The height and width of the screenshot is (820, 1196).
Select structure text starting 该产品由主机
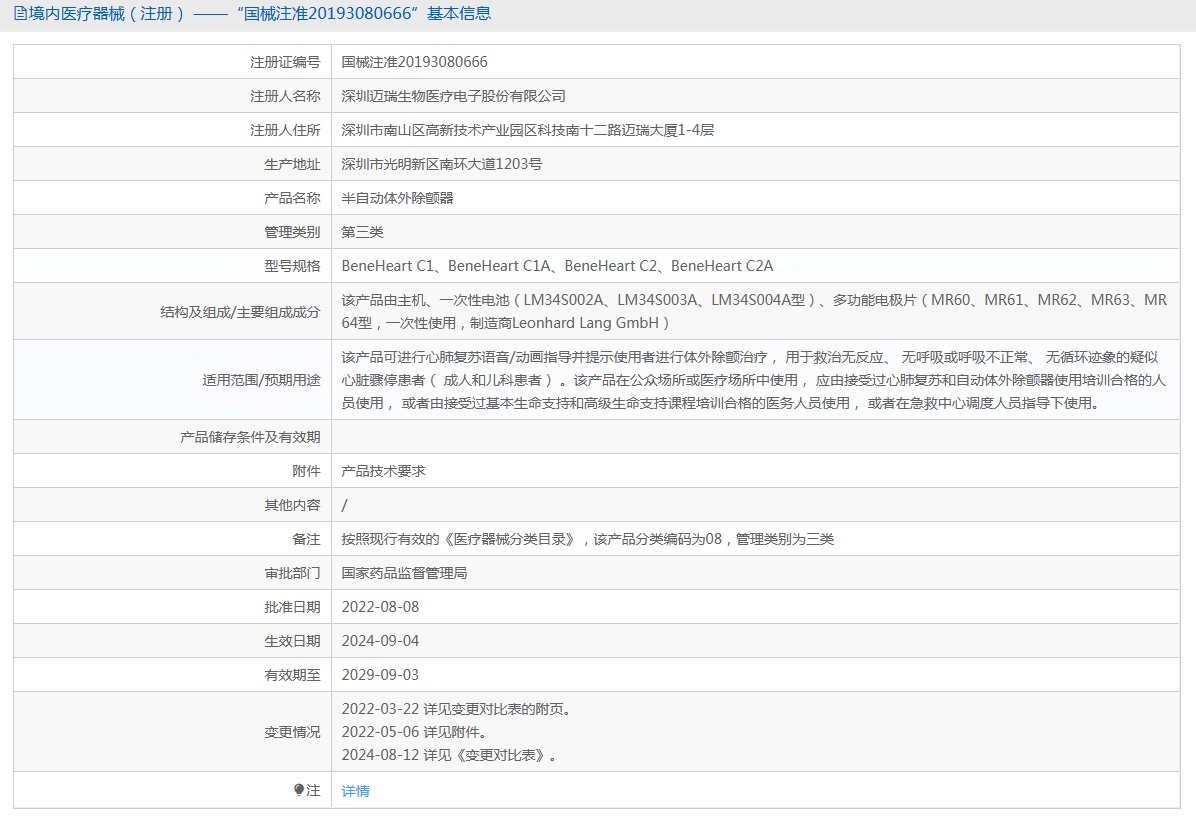[754, 311]
